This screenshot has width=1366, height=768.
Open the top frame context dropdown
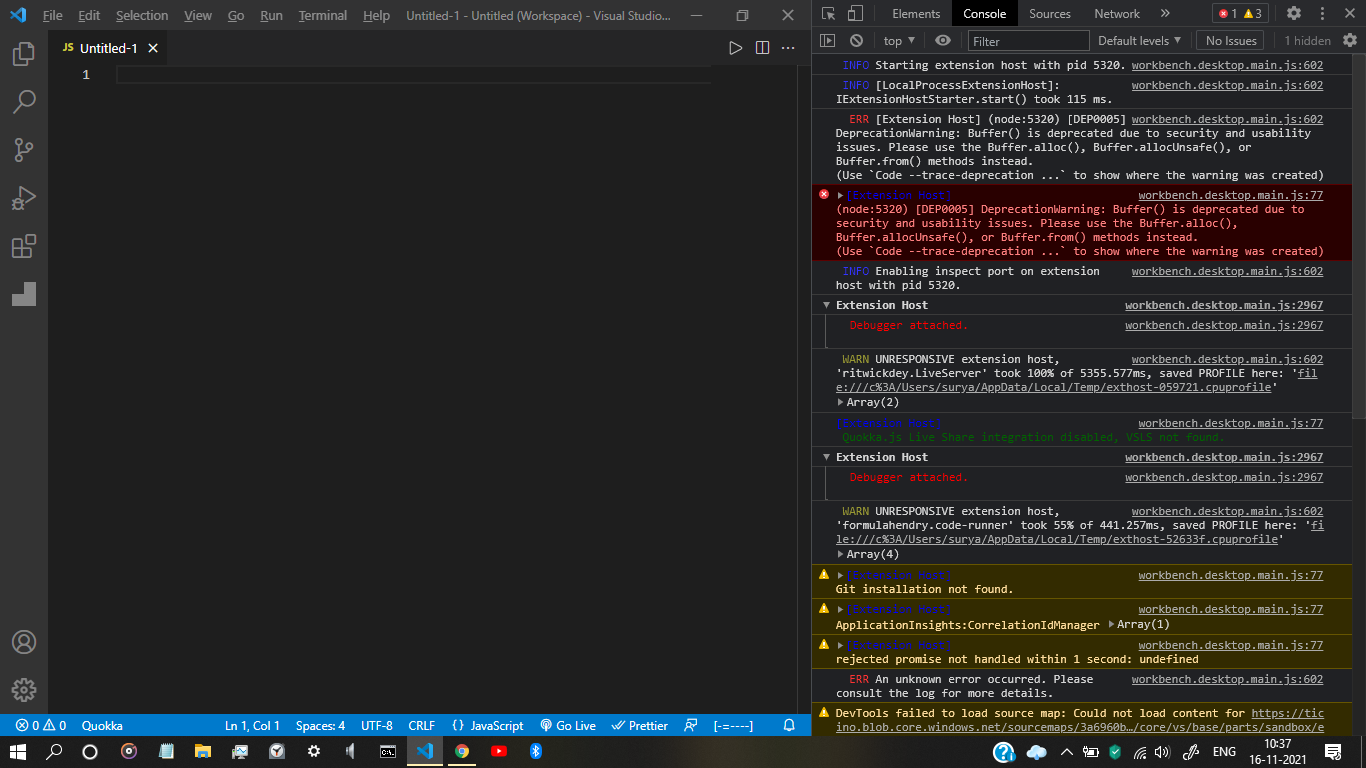point(897,40)
